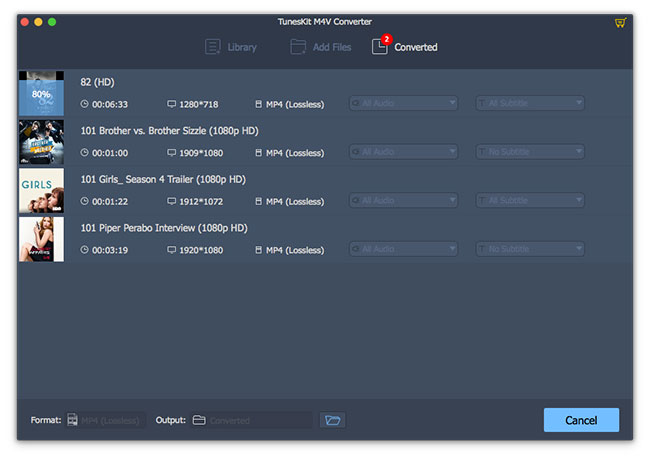Click the shopping cart icon
The image size is (650, 460).
click(x=620, y=22)
